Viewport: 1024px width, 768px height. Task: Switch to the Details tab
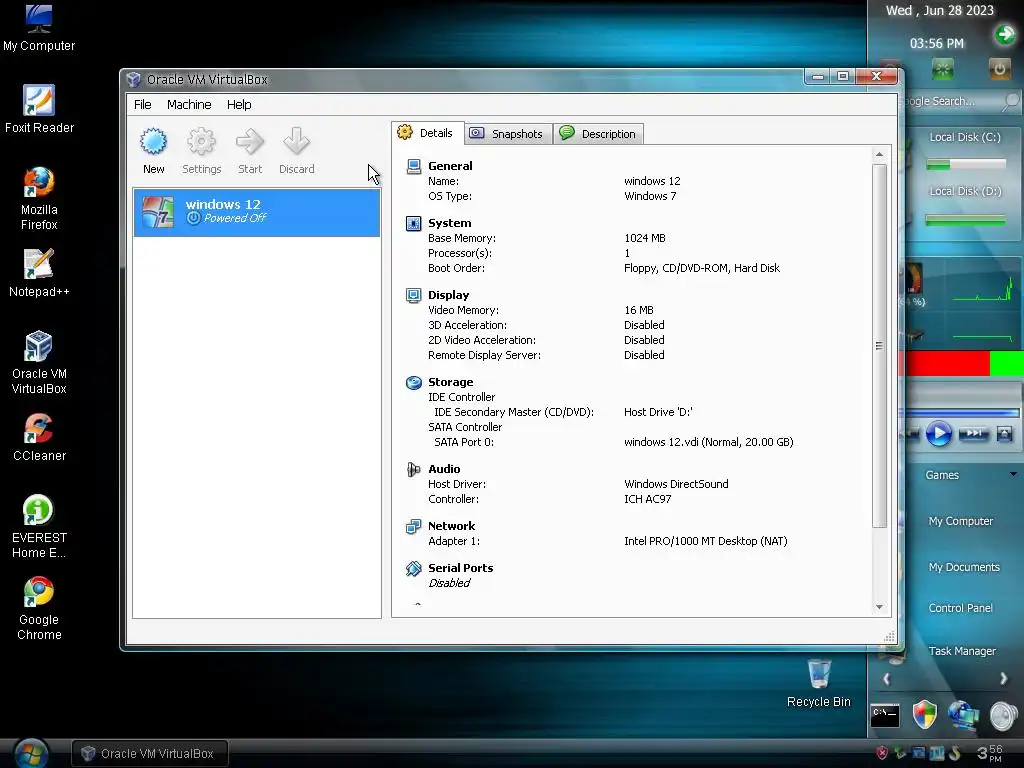[427, 133]
